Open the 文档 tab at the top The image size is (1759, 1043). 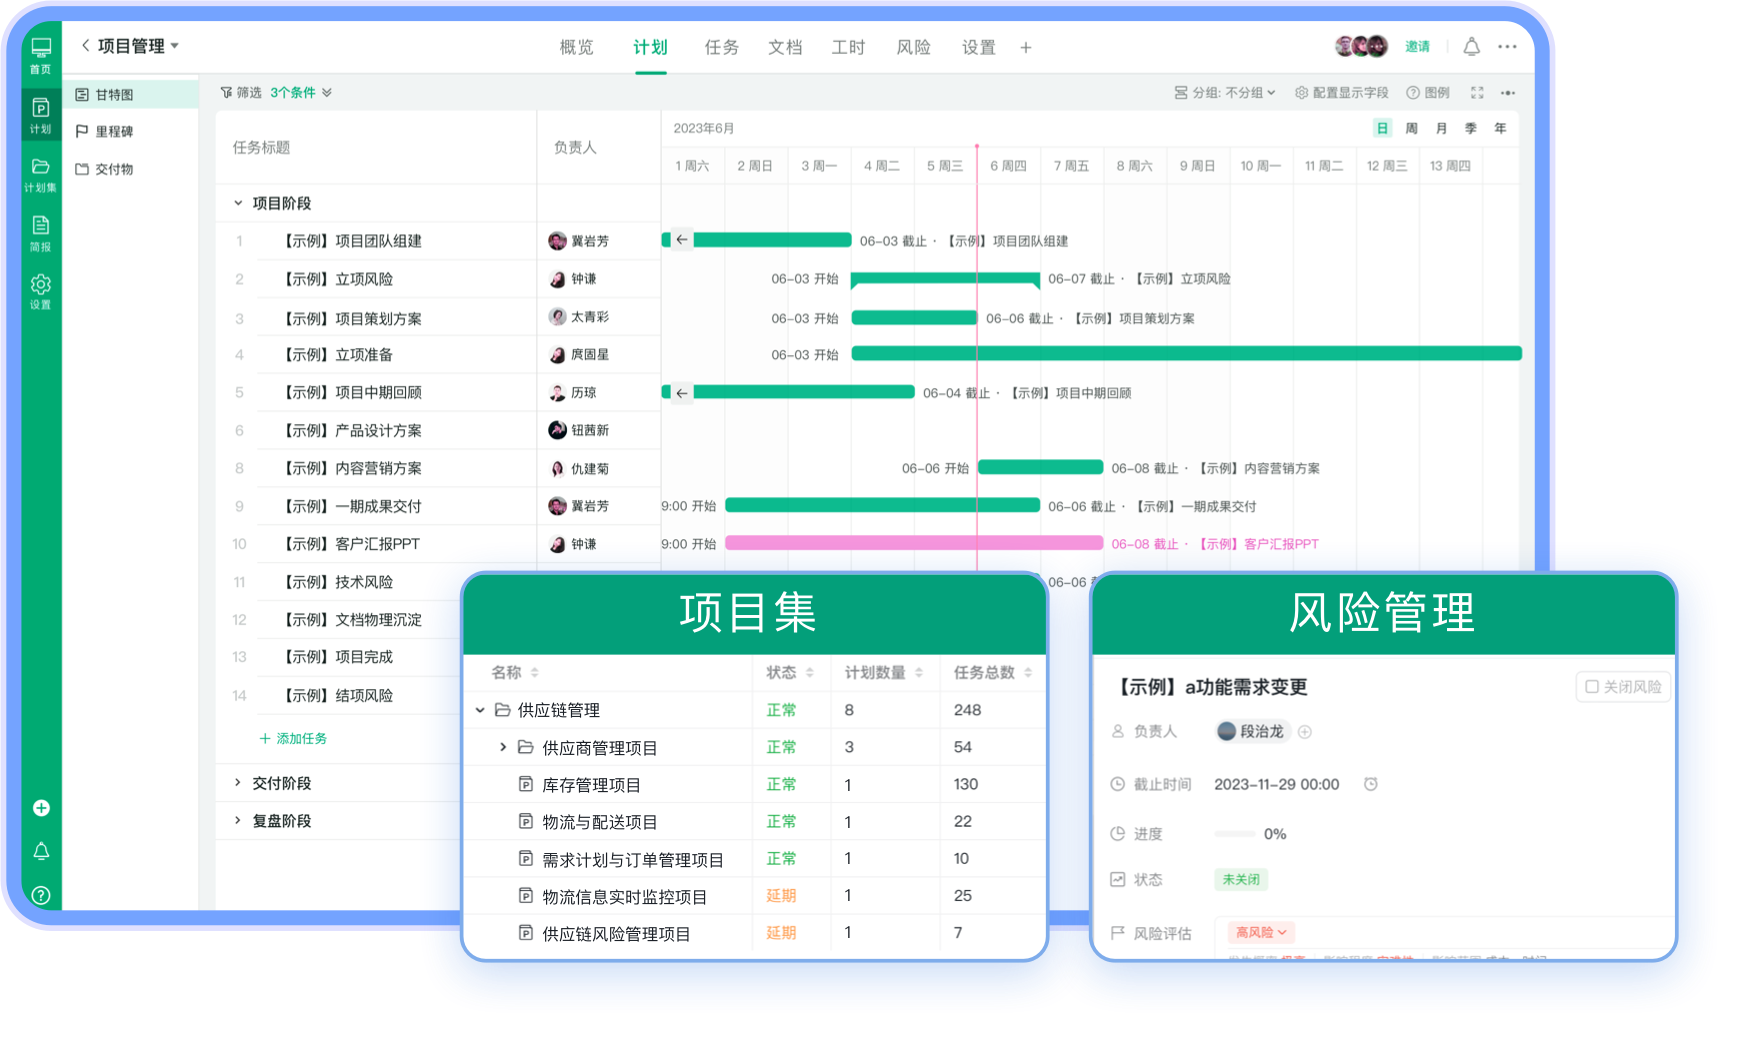[786, 47]
